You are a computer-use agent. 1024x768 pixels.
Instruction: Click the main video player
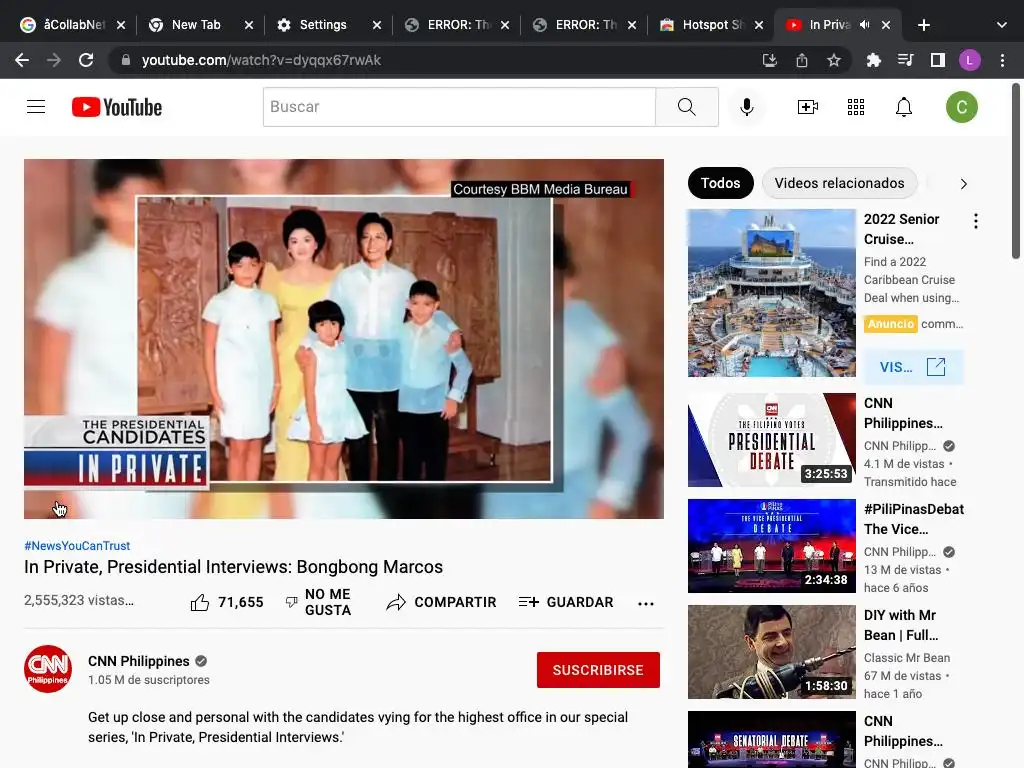(344, 339)
